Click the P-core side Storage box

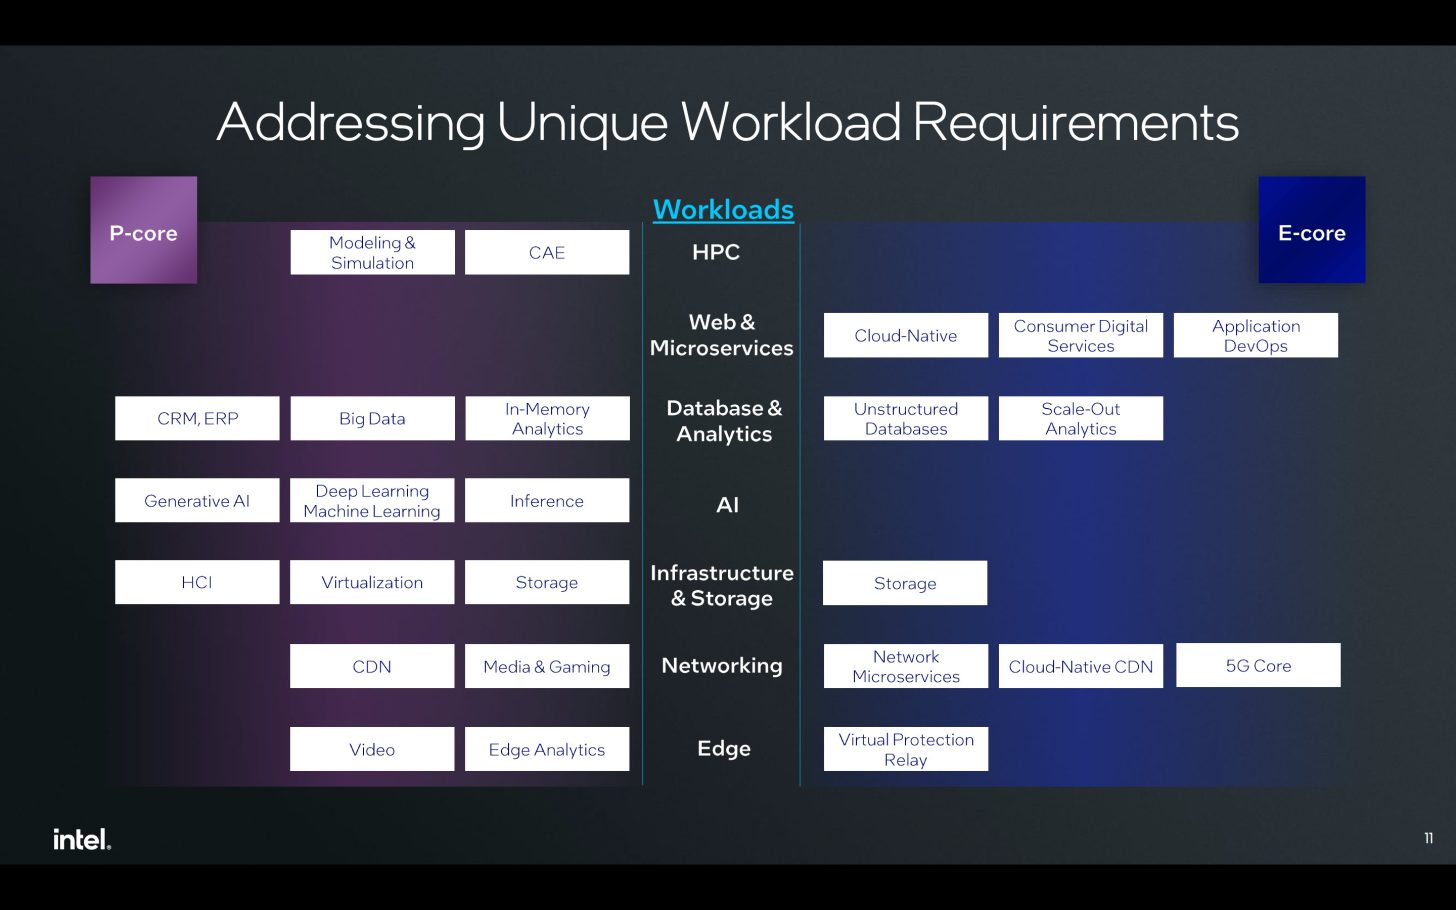point(547,582)
